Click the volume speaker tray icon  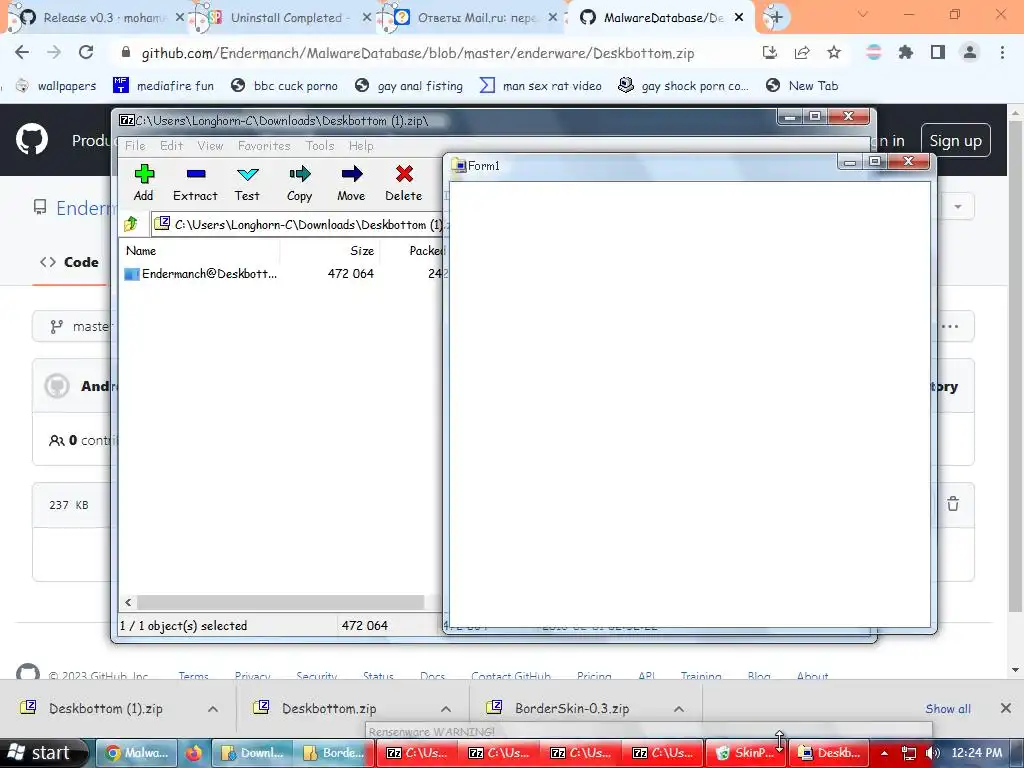(933, 753)
